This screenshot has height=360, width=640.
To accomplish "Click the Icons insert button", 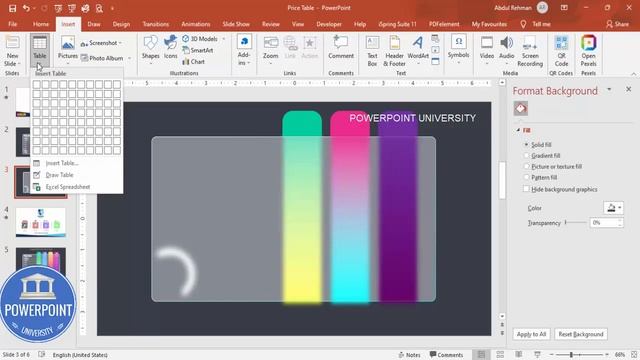I will (171, 43).
